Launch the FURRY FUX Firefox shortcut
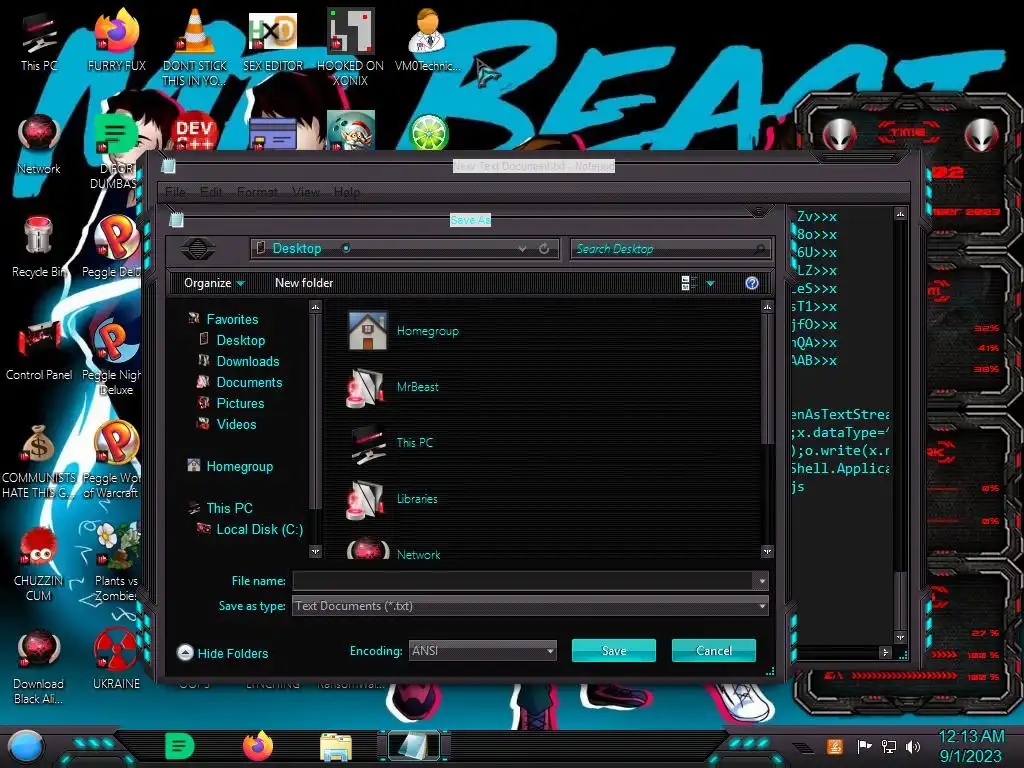This screenshot has height=768, width=1024. click(116, 42)
